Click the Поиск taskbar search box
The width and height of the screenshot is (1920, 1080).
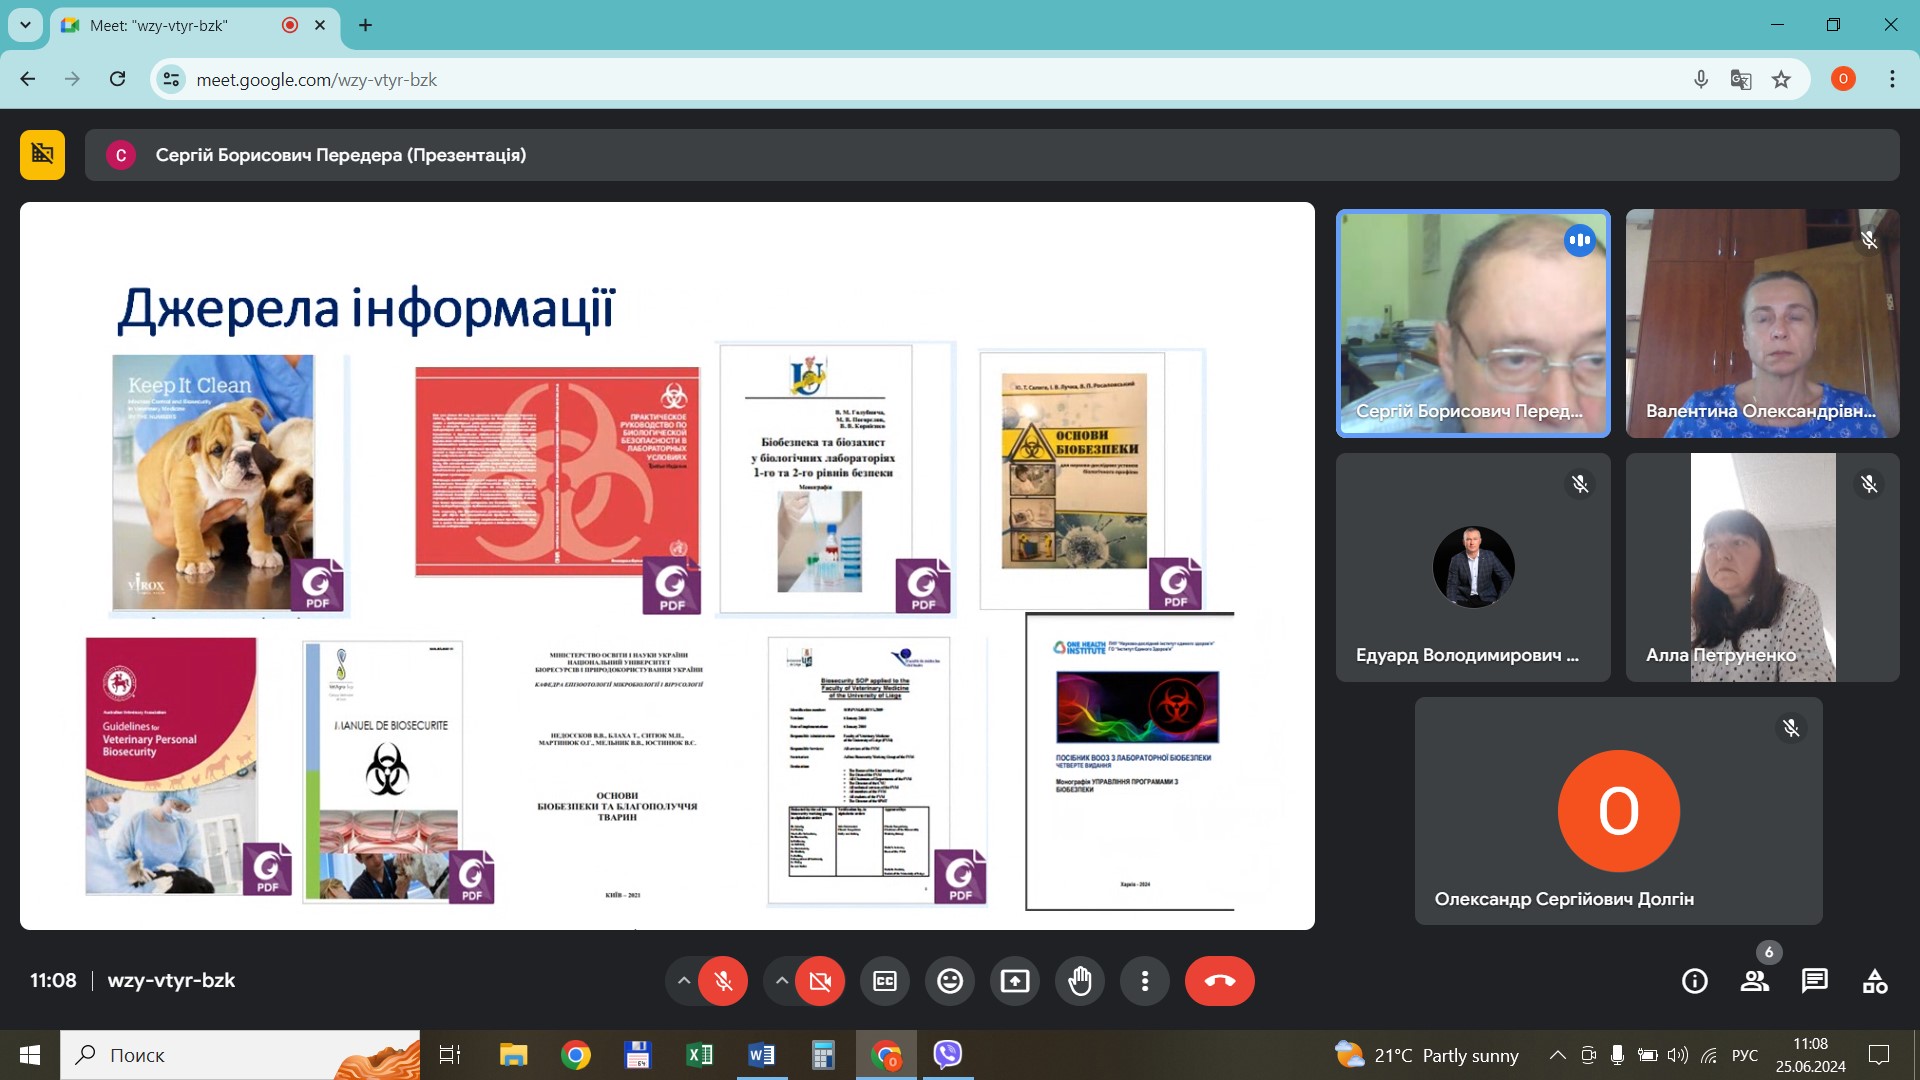click(240, 1055)
